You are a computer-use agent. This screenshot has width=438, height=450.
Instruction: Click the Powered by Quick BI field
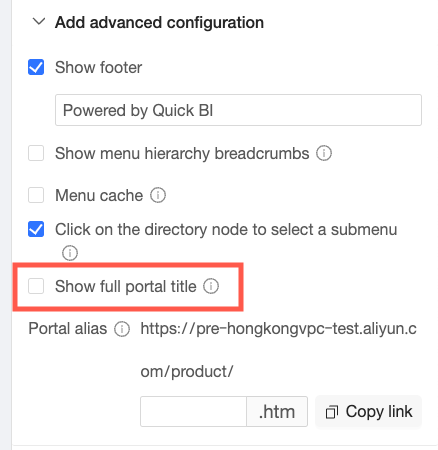click(x=238, y=110)
